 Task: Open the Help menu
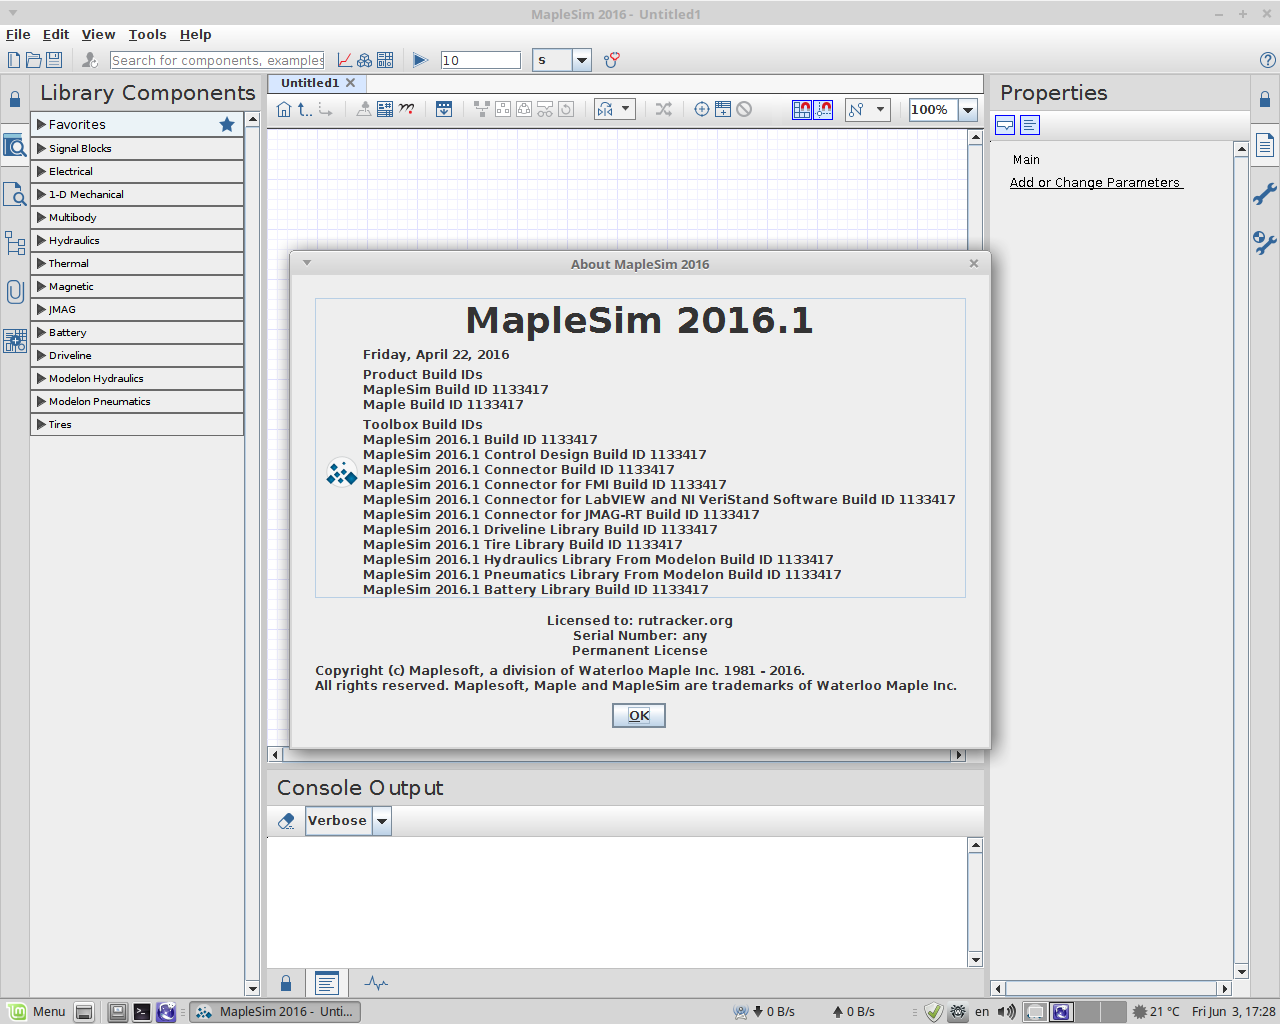(196, 34)
